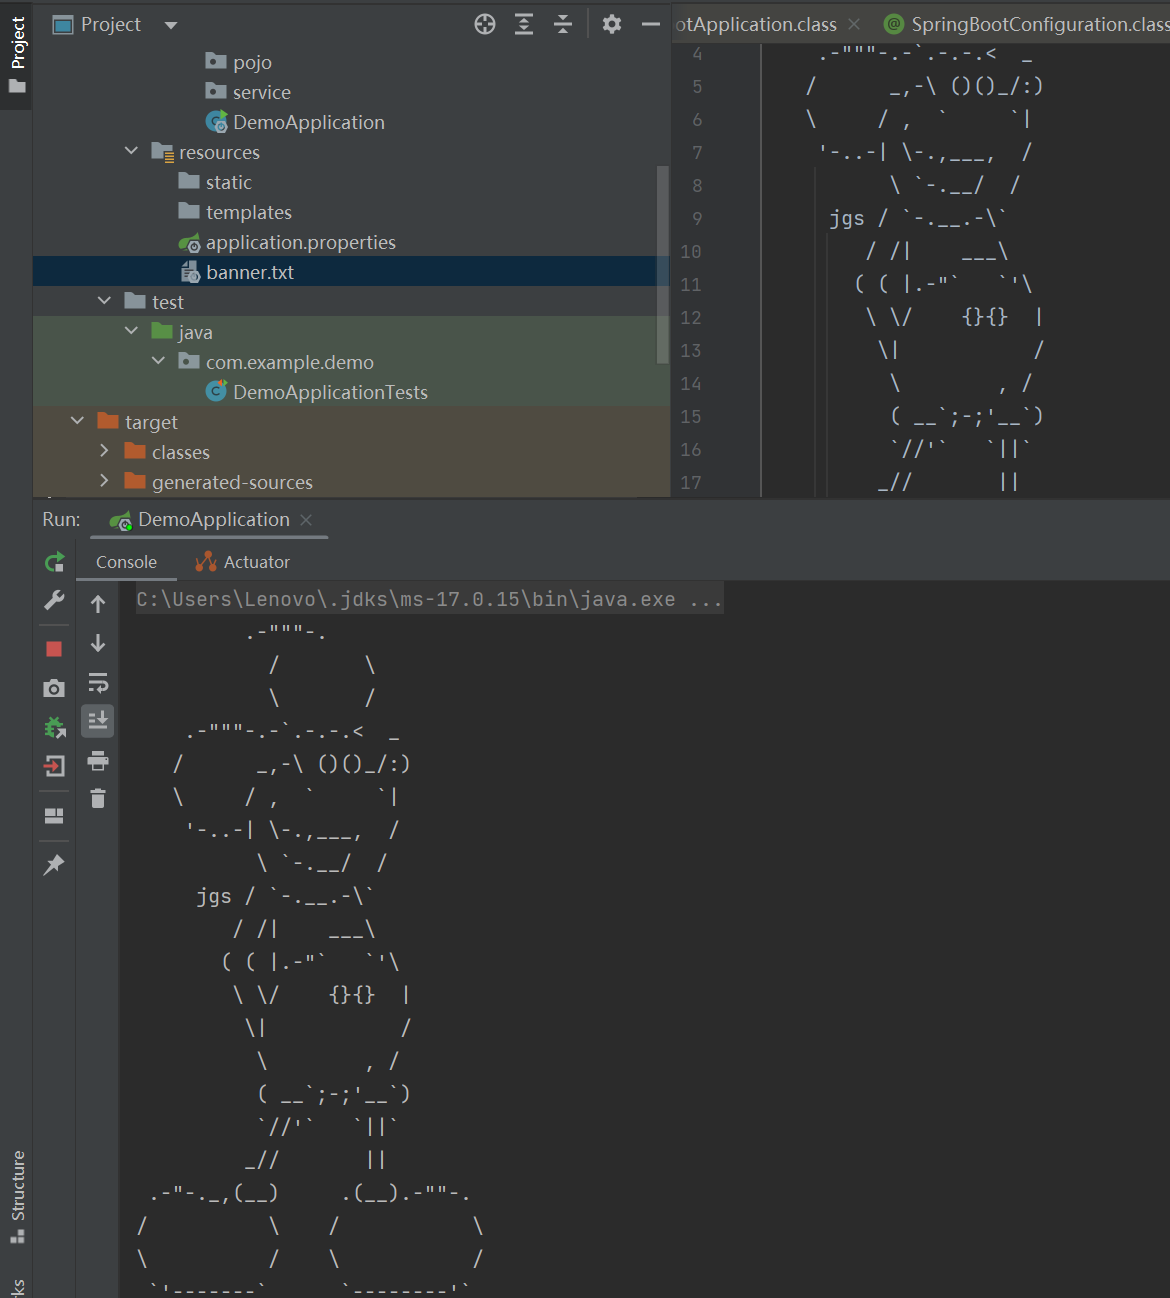
Task: Click line number 10 in editor gutter
Action: [691, 252]
